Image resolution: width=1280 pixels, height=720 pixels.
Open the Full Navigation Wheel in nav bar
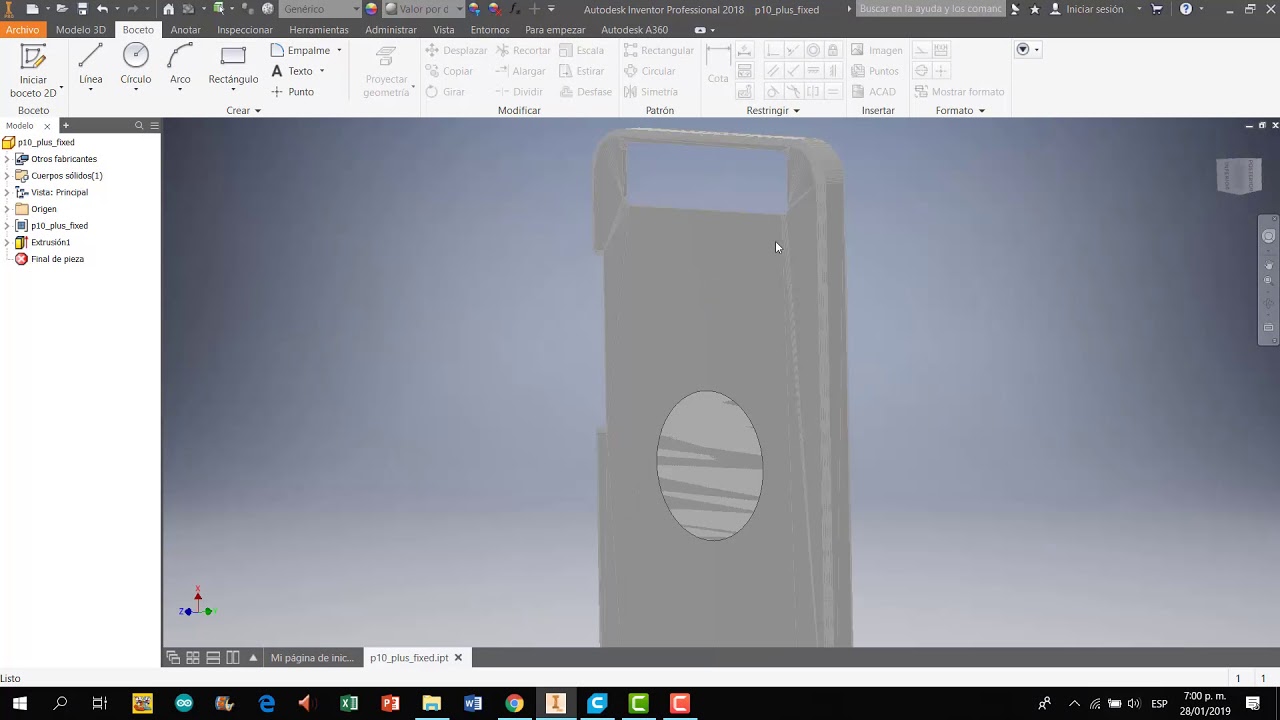click(1269, 236)
